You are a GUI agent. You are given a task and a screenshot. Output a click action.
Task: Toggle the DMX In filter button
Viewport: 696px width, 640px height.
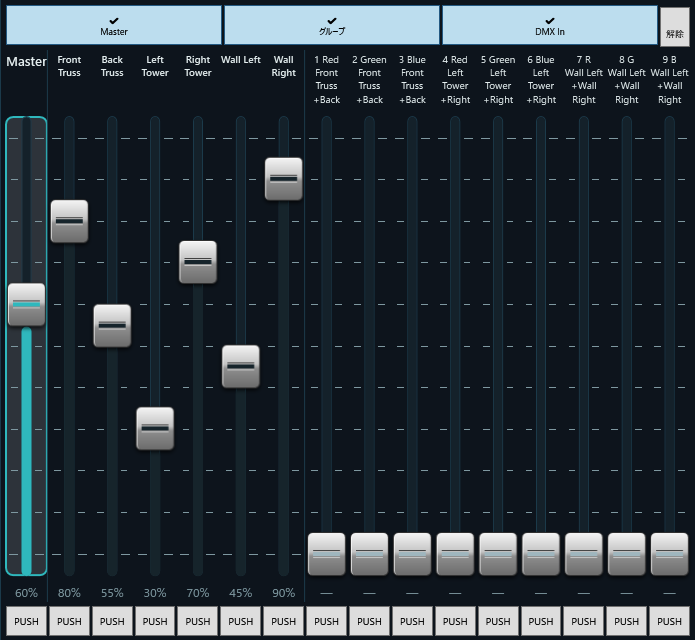(x=550, y=25)
